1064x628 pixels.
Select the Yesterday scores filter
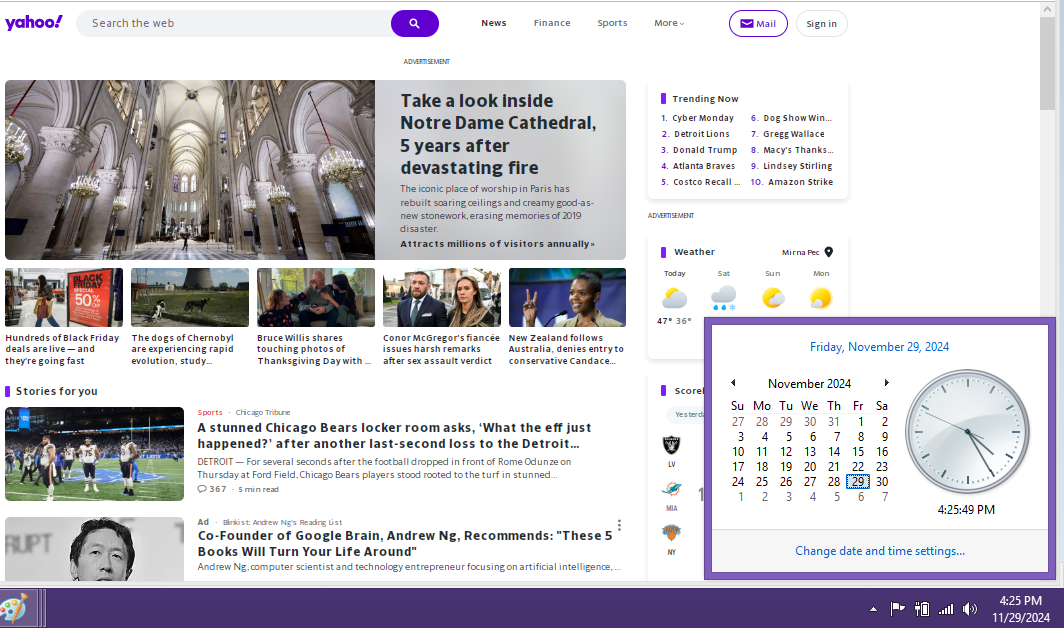coord(687,414)
